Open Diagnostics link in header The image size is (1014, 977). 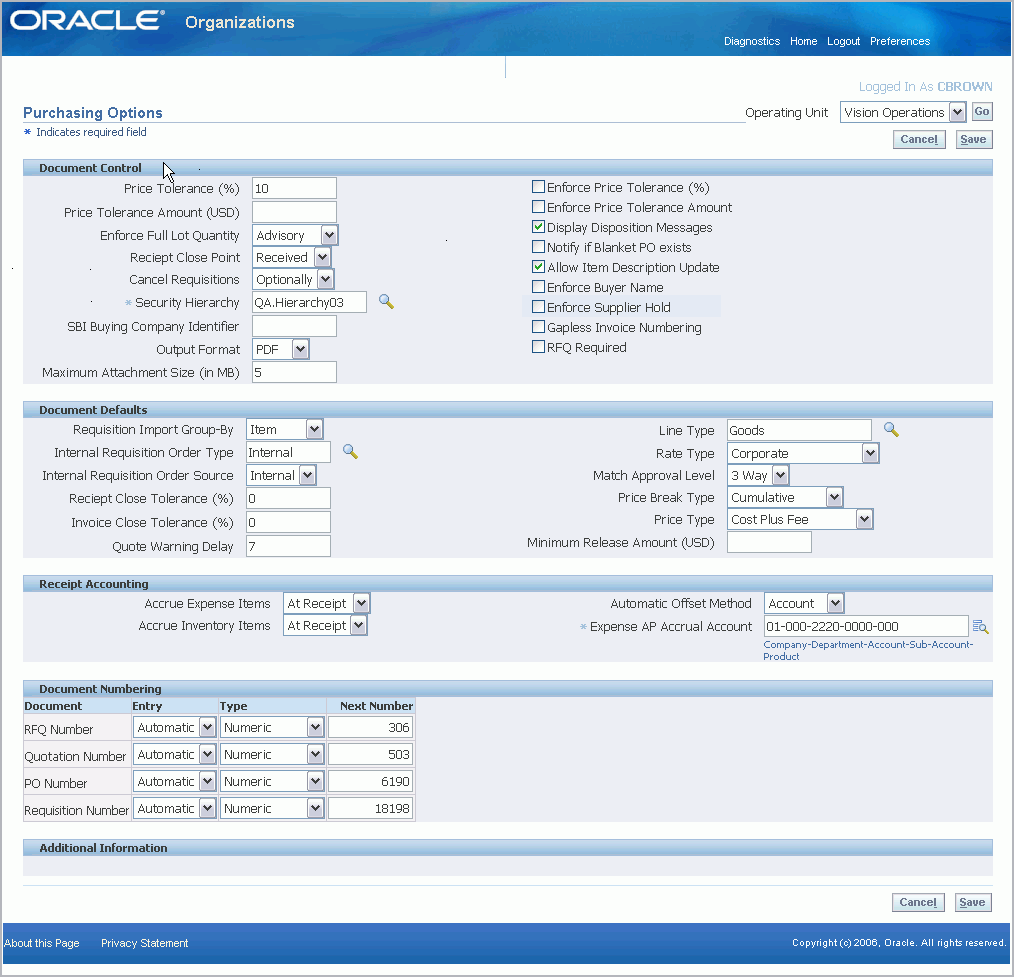click(x=751, y=41)
